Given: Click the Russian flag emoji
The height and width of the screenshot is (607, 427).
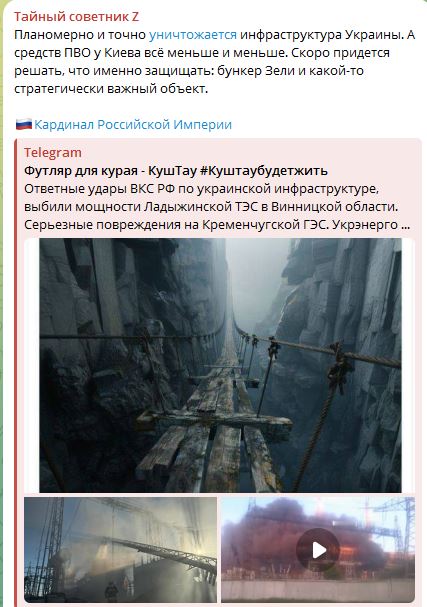Looking at the screenshot, I should (24, 124).
